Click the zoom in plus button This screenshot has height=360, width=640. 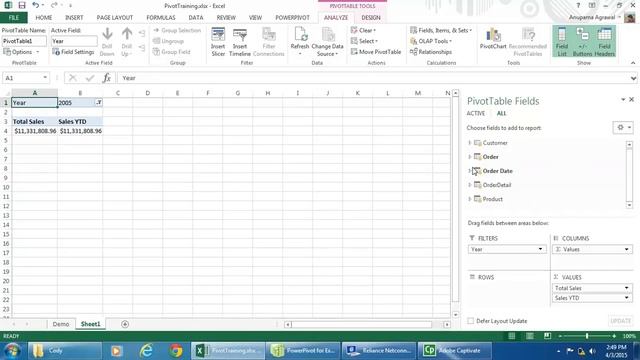tap(614, 336)
